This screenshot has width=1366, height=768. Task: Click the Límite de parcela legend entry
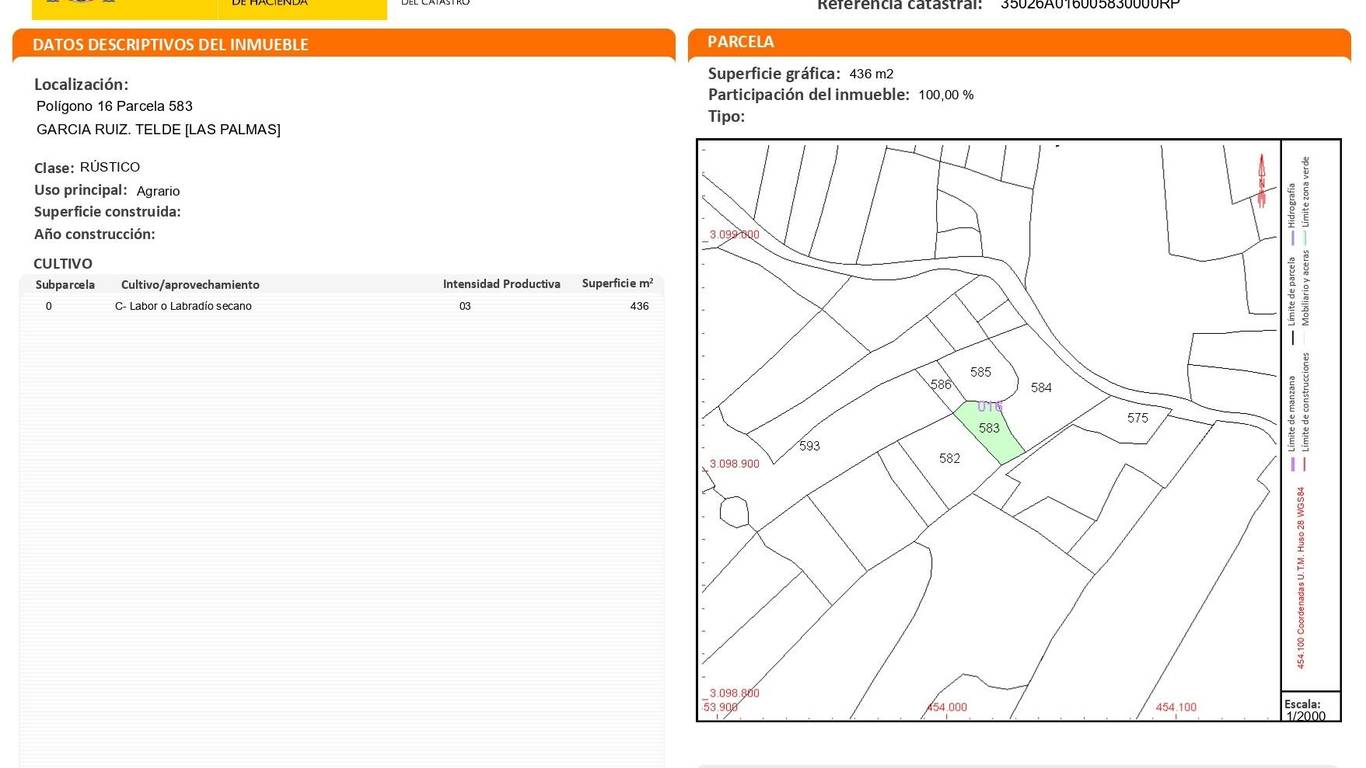tap(1292, 290)
